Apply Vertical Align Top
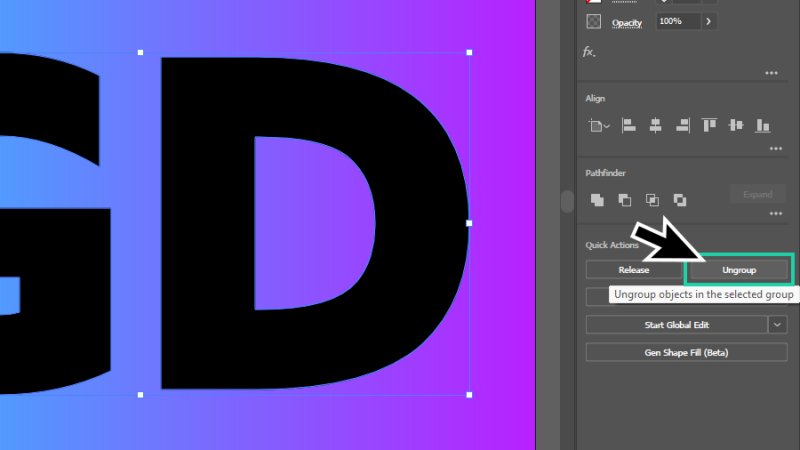 coord(709,126)
